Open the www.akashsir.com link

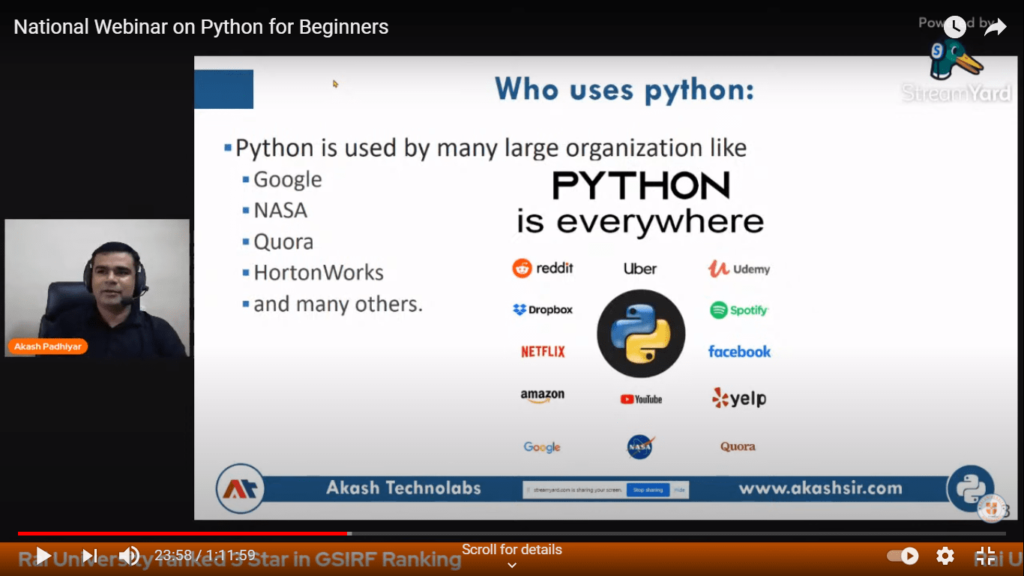point(820,488)
